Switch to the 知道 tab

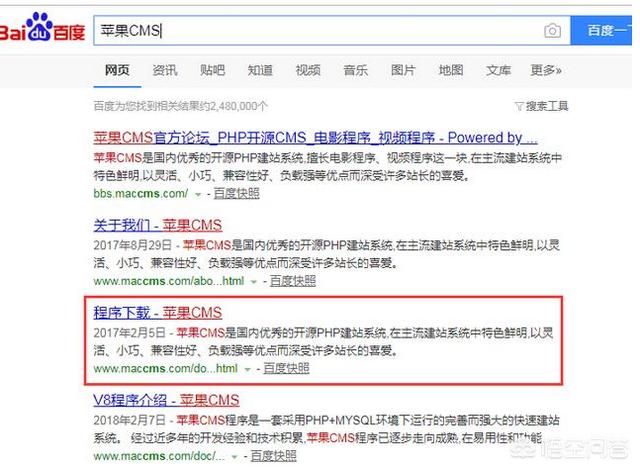(260, 71)
